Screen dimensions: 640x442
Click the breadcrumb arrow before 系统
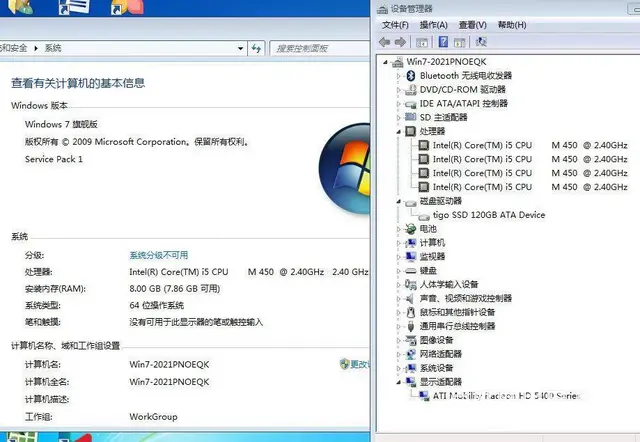tap(36, 49)
